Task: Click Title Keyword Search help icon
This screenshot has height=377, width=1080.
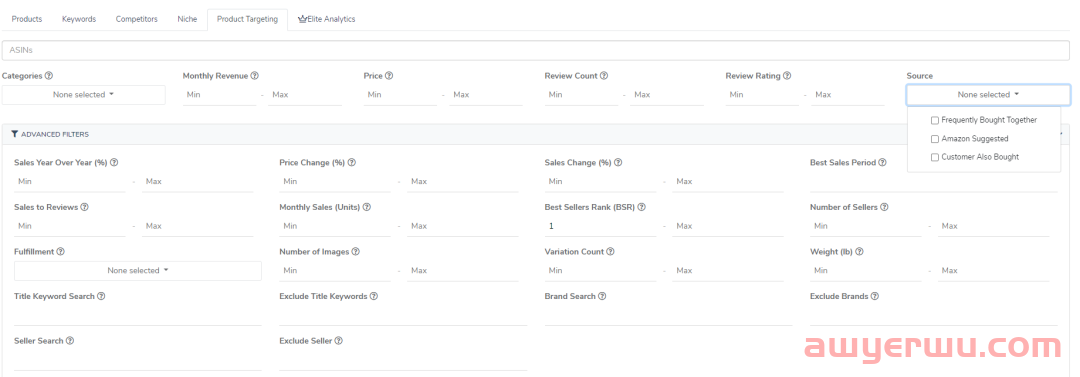Action: point(101,296)
